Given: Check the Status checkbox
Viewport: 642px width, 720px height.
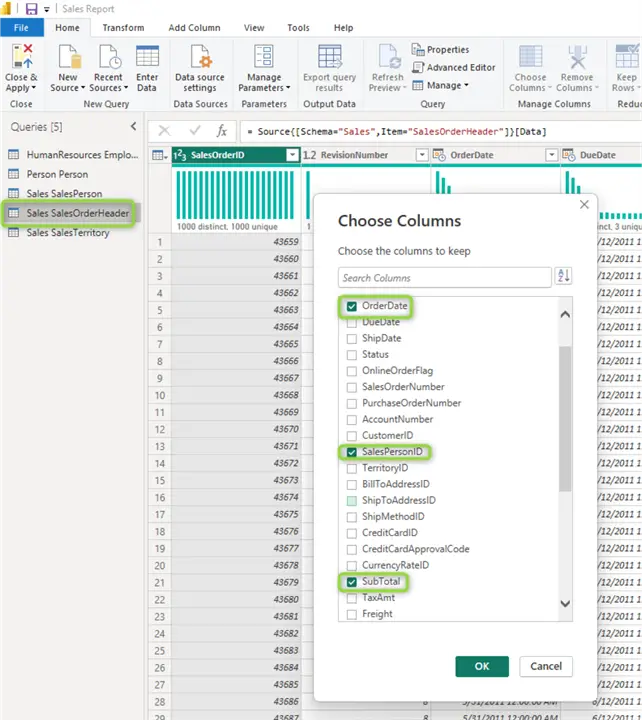Looking at the screenshot, I should pos(352,355).
